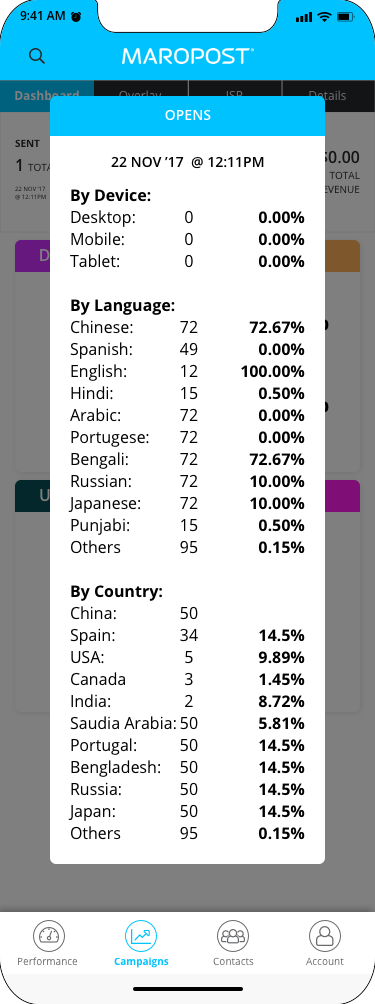Tap the By Country heading
The image size is (375, 1004).
point(116,591)
